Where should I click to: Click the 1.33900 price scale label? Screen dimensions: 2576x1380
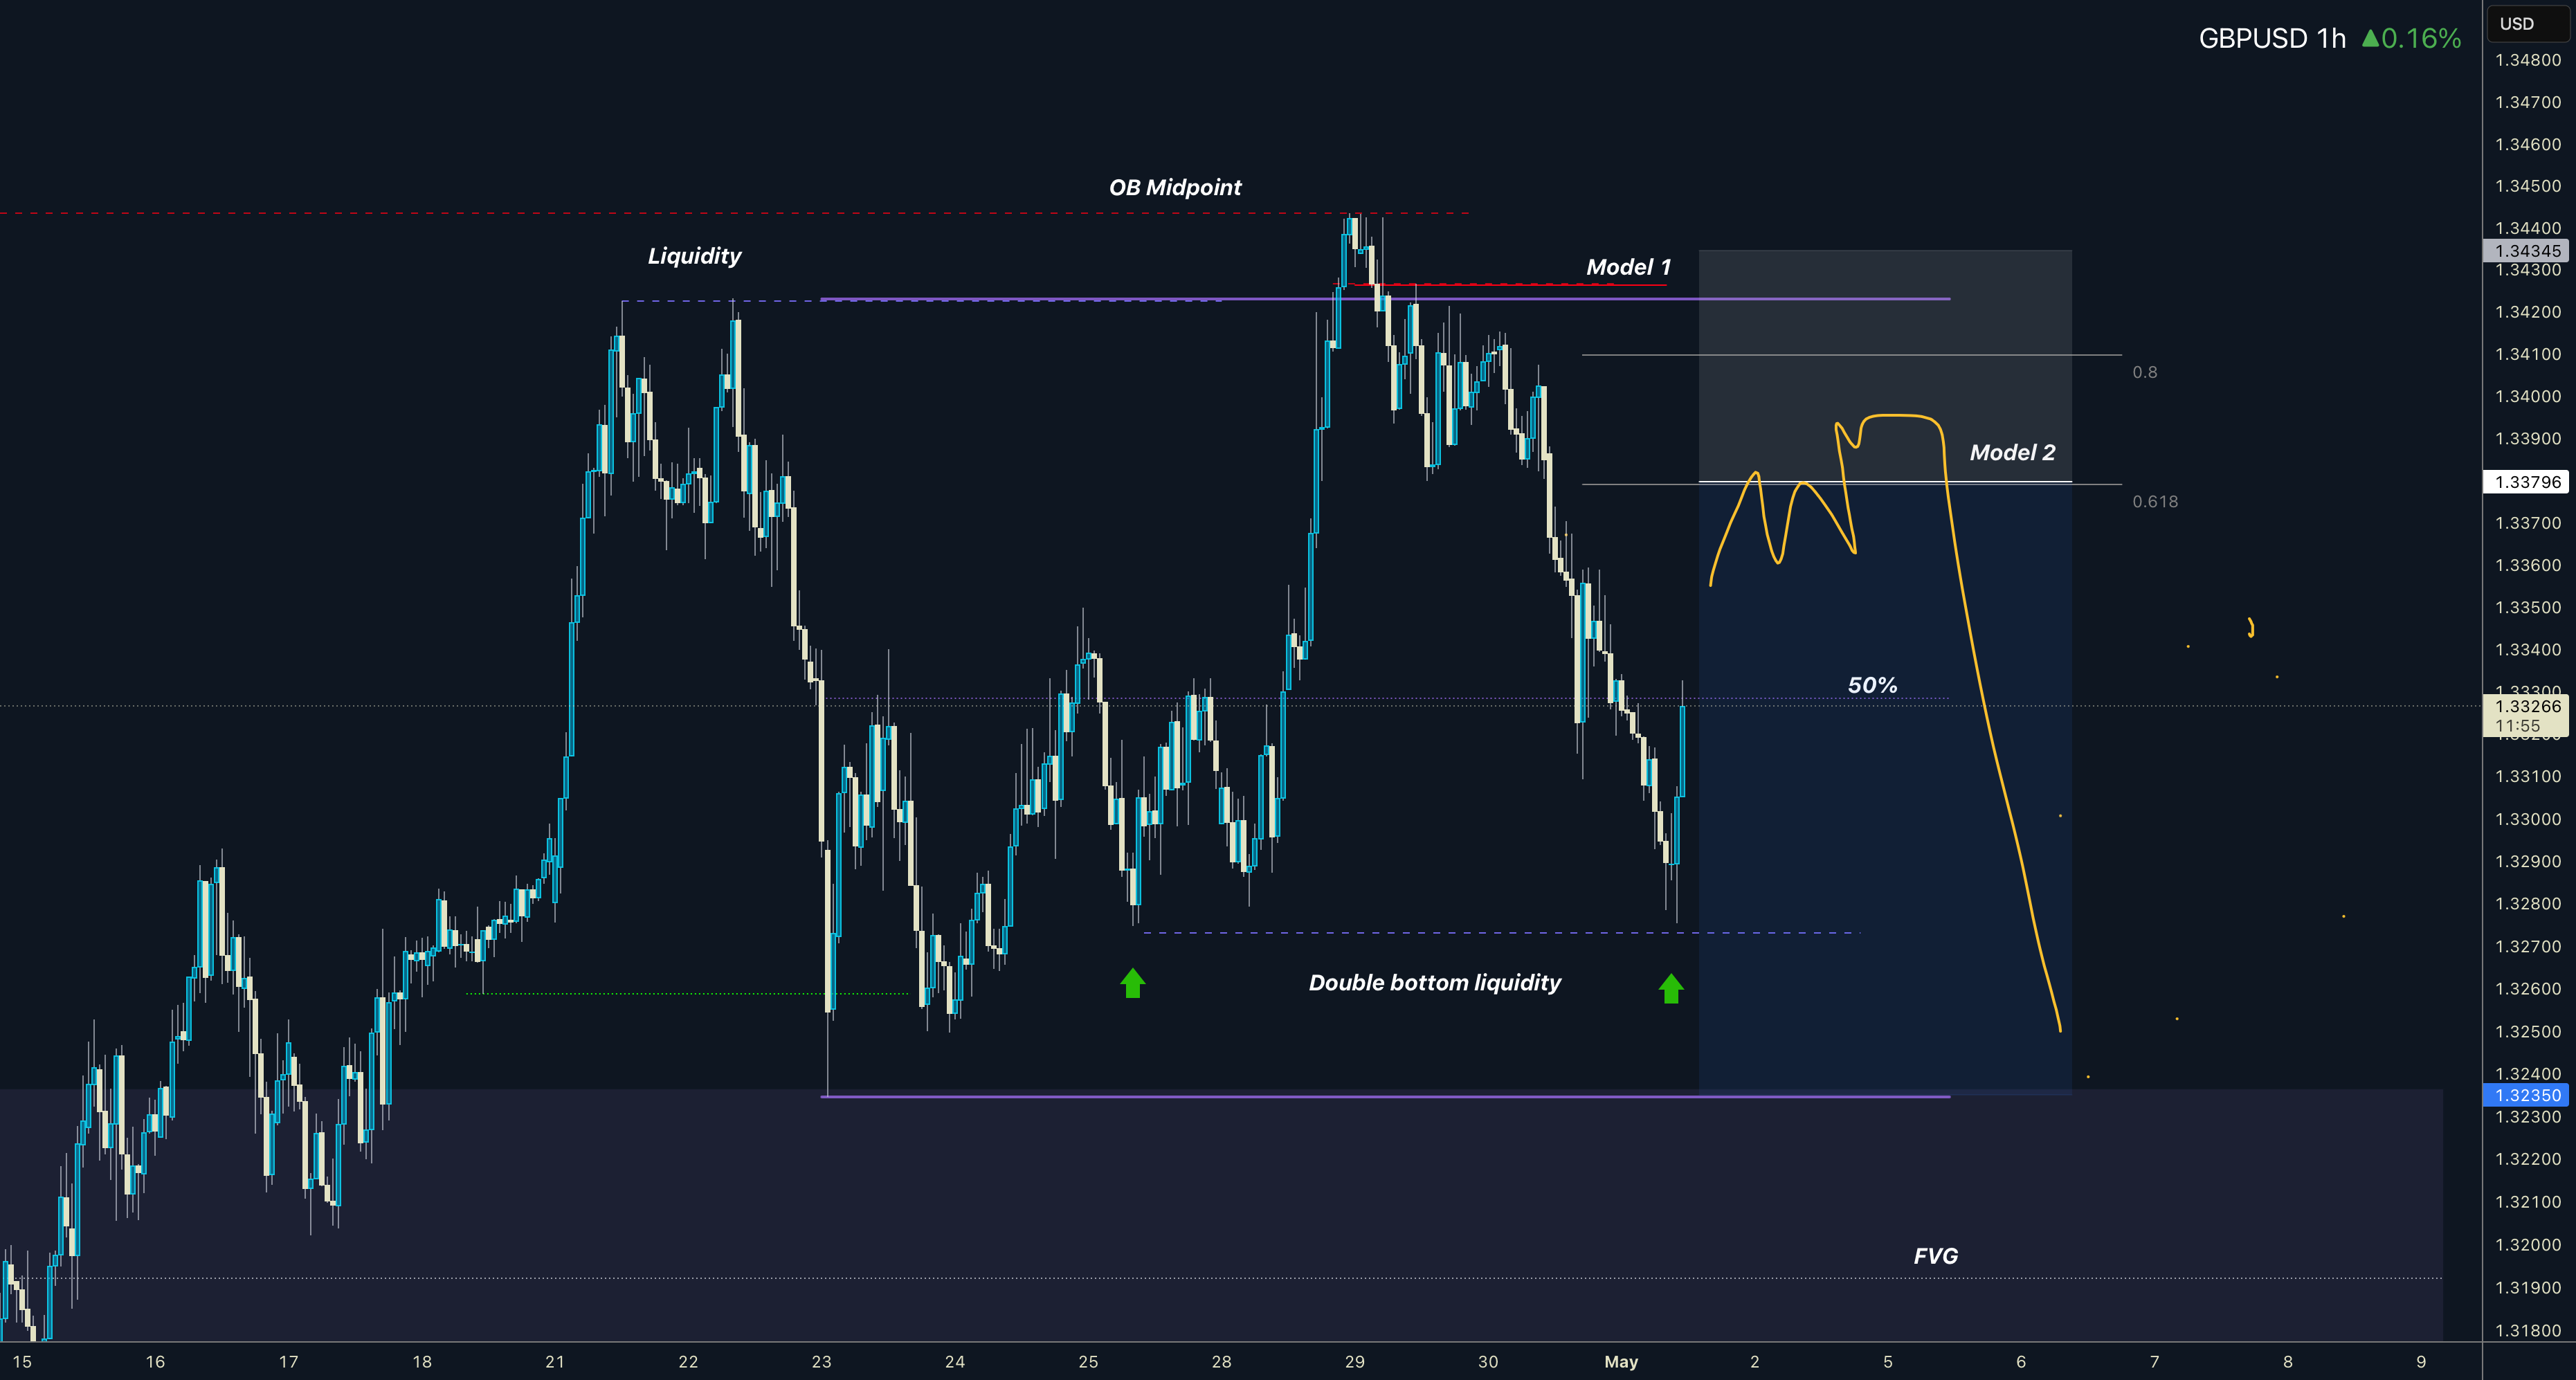2527,439
